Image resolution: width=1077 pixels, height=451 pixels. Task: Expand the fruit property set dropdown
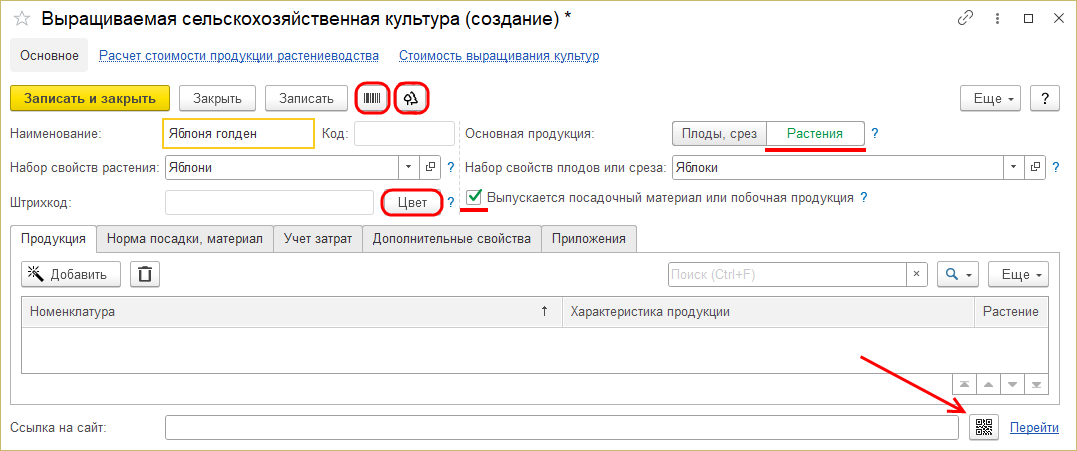point(1015,168)
